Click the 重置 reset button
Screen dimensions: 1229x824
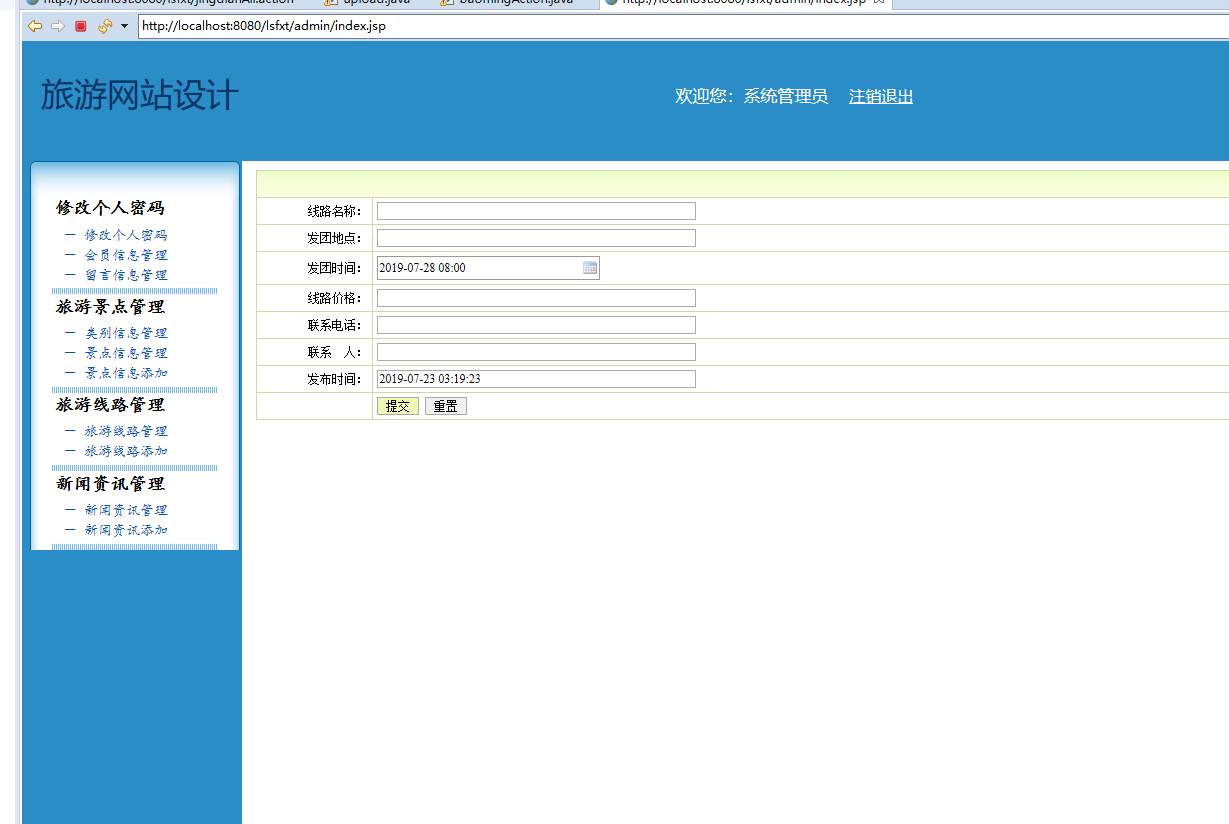(446, 406)
